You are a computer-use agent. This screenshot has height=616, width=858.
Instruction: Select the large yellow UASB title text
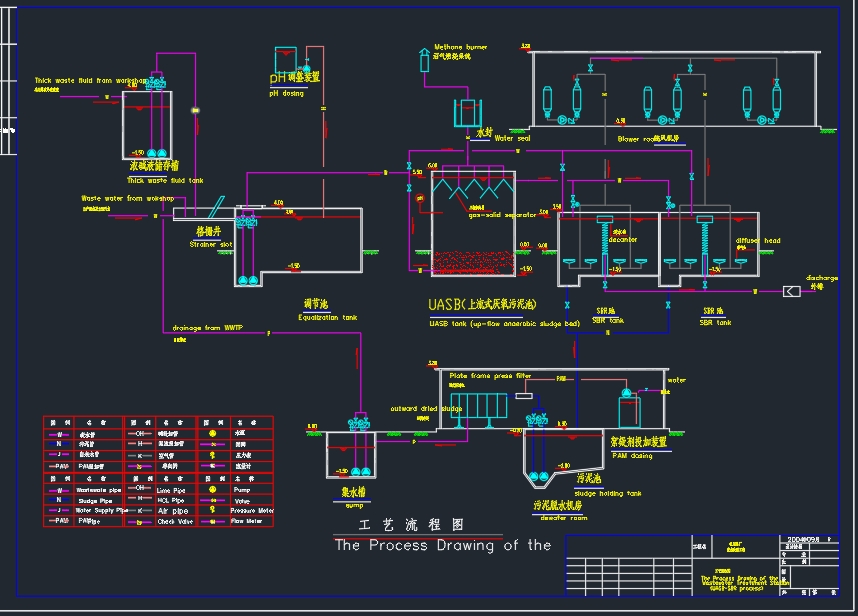482,304
